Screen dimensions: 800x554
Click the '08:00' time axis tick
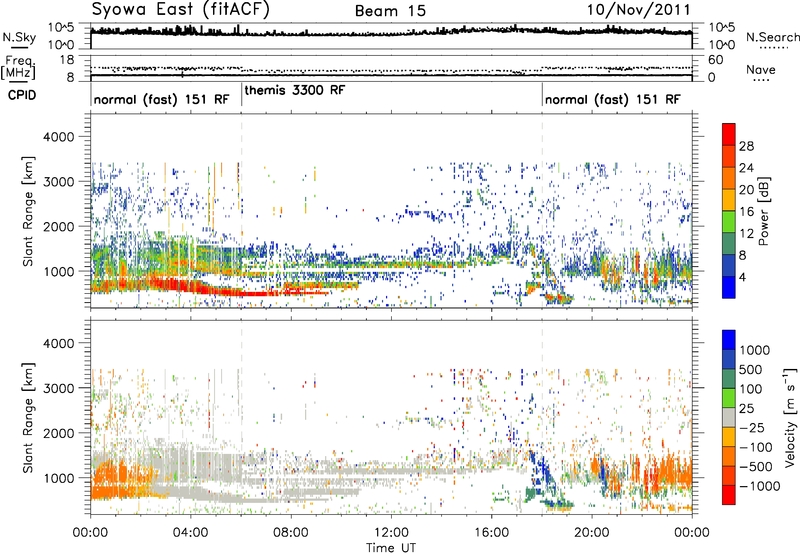[x=290, y=533]
